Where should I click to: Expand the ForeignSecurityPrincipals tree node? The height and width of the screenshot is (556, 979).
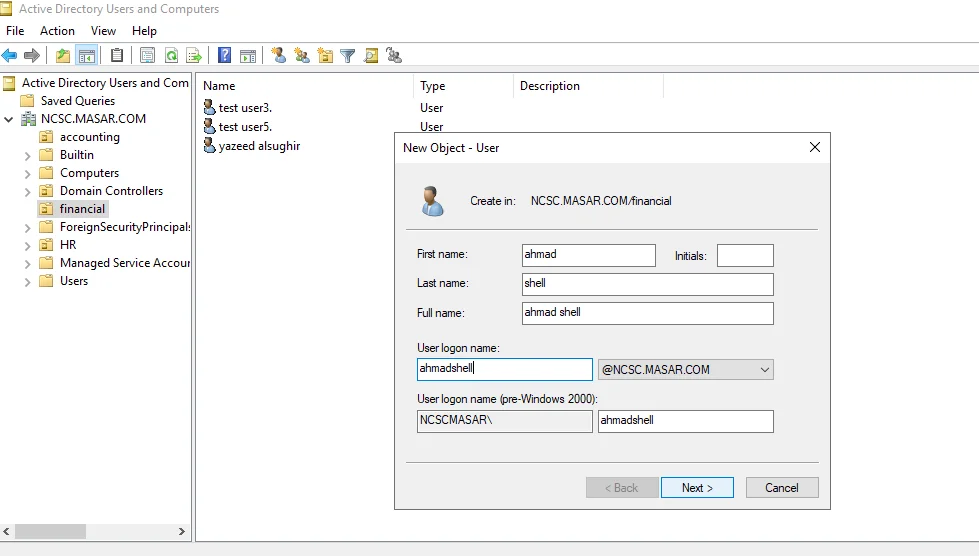27,228
